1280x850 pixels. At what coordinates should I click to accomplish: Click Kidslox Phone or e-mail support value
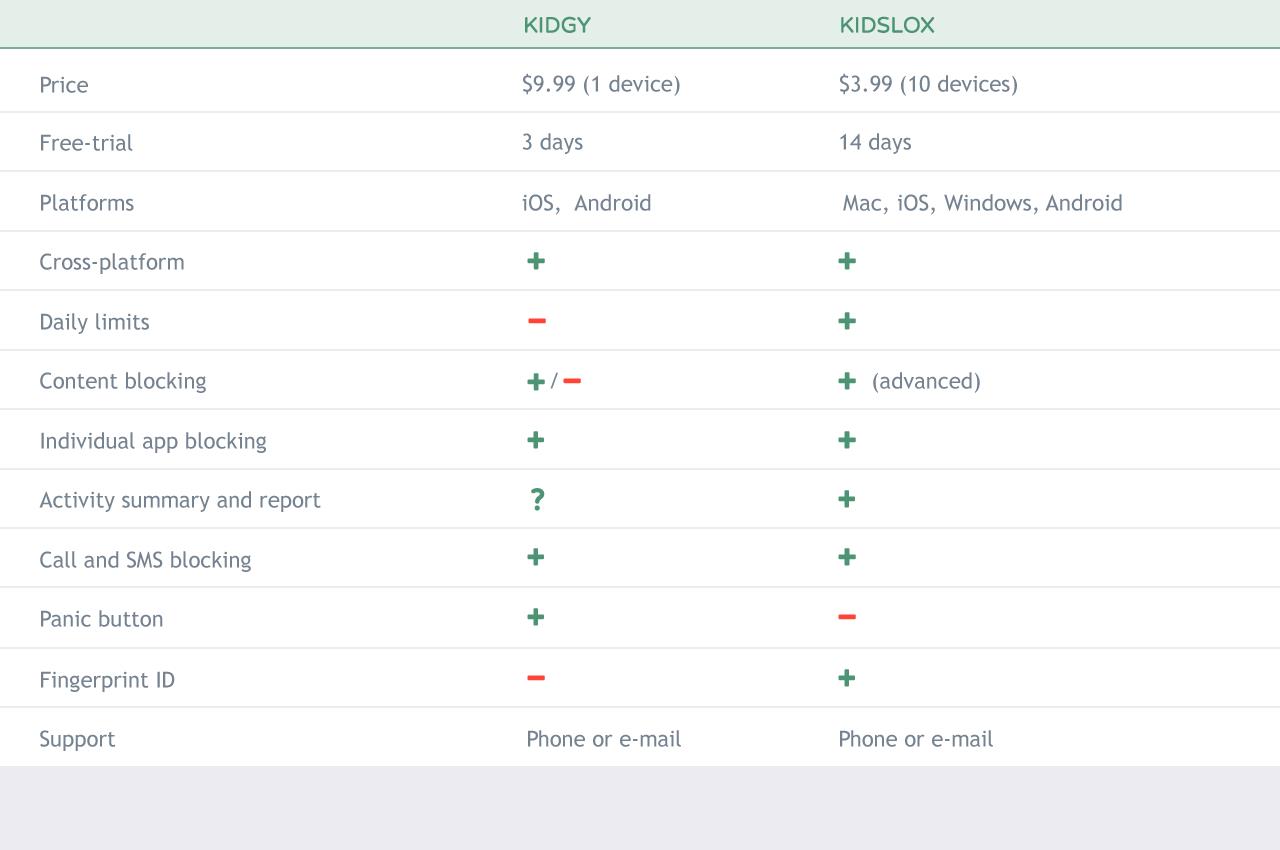point(916,739)
